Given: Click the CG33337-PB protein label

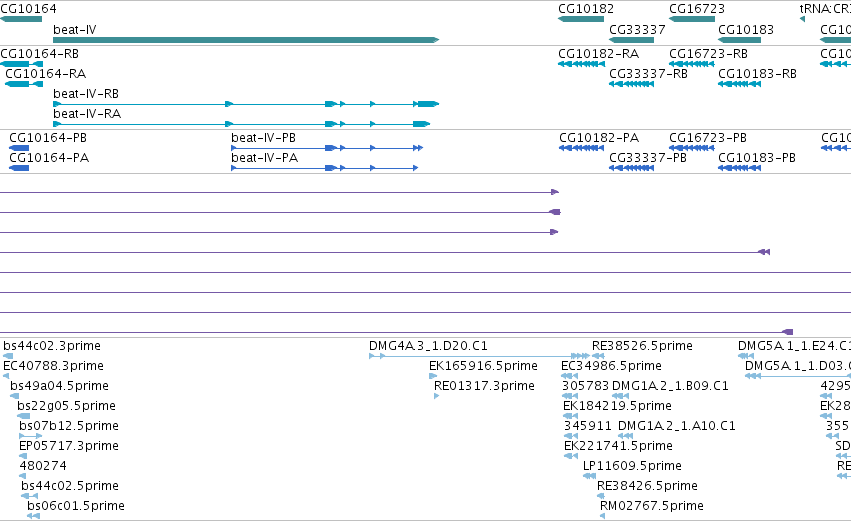Looking at the screenshot, I should point(647,158).
